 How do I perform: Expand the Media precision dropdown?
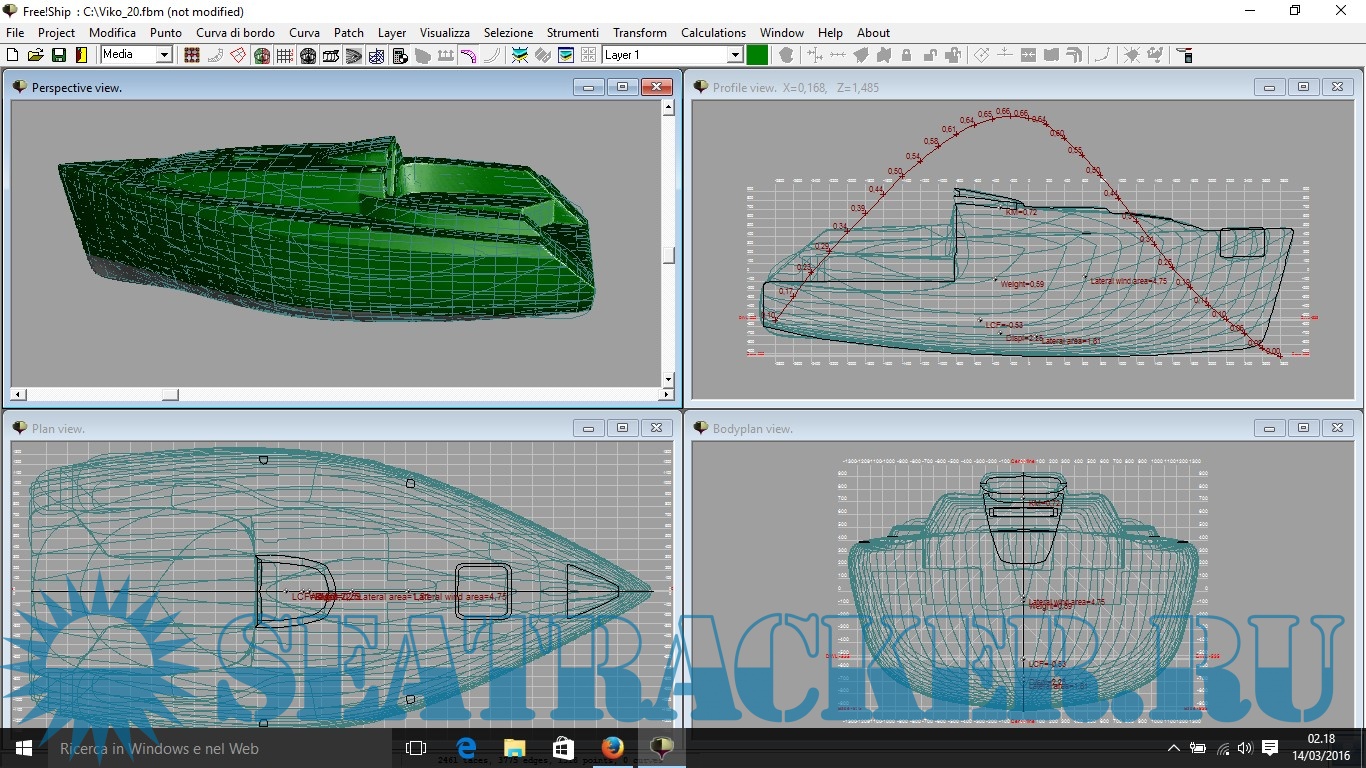164,55
